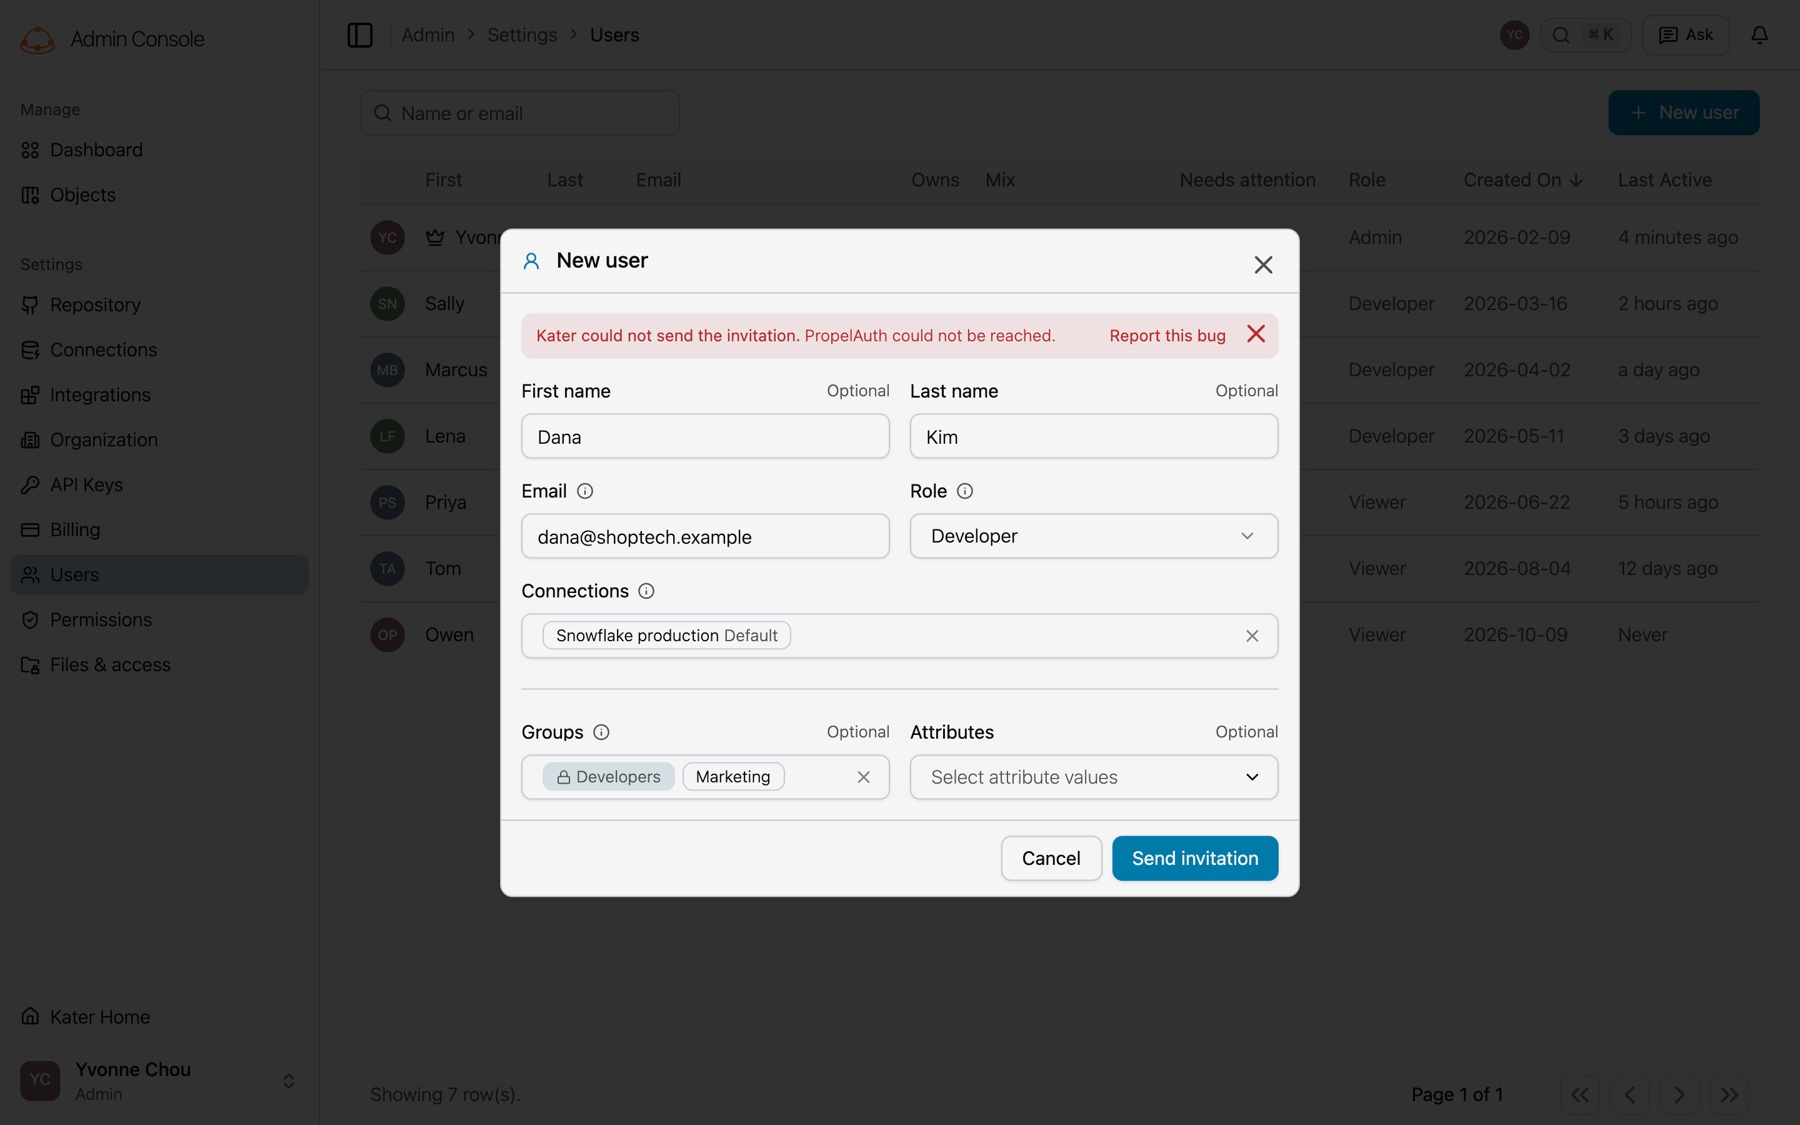The width and height of the screenshot is (1800, 1125).
Task: Go to the previous page
Action: coord(1630,1095)
